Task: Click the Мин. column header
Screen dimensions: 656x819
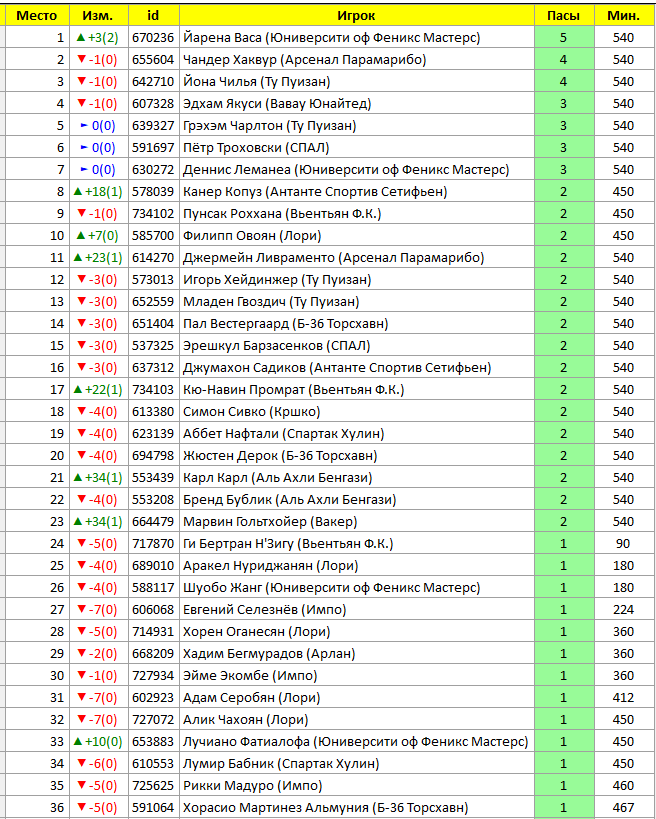Action: [624, 15]
